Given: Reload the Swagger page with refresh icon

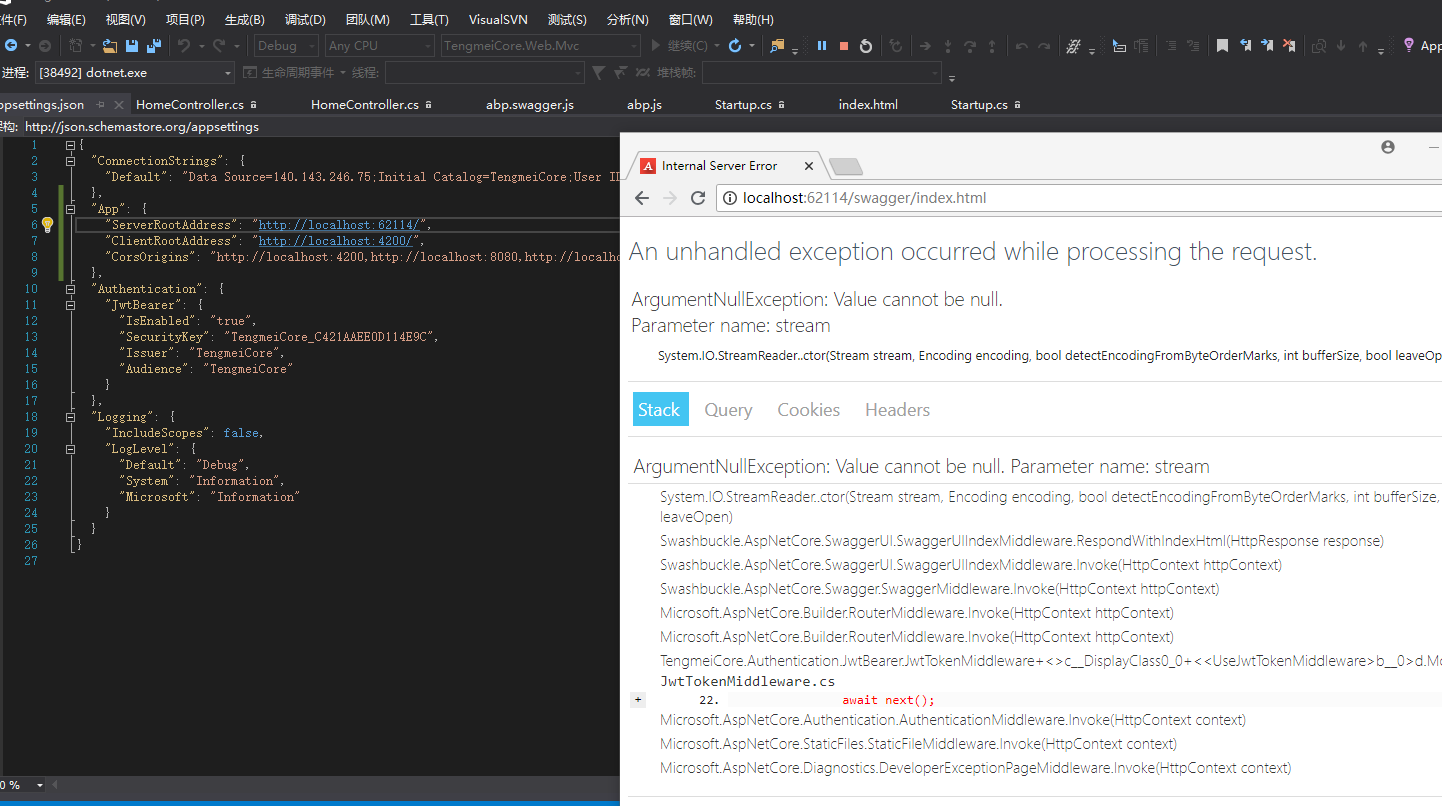Looking at the screenshot, I should (x=698, y=198).
